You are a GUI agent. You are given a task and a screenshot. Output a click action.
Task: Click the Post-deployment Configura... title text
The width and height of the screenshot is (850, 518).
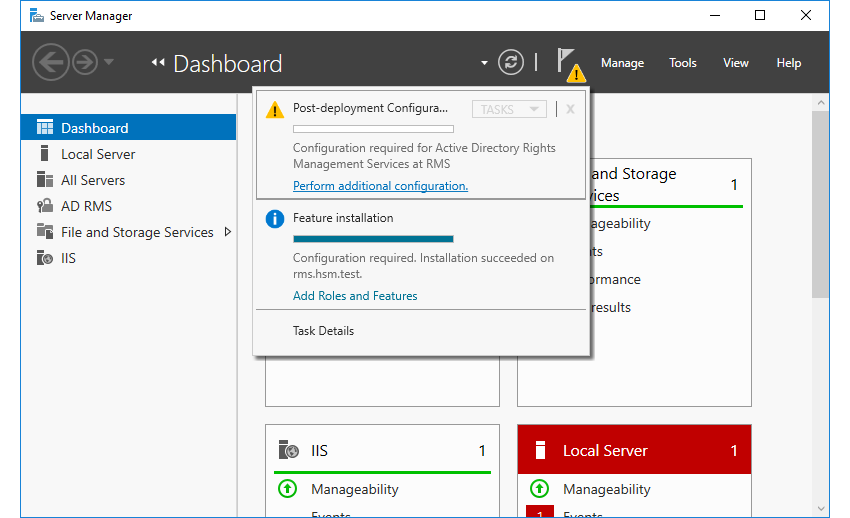[370, 108]
